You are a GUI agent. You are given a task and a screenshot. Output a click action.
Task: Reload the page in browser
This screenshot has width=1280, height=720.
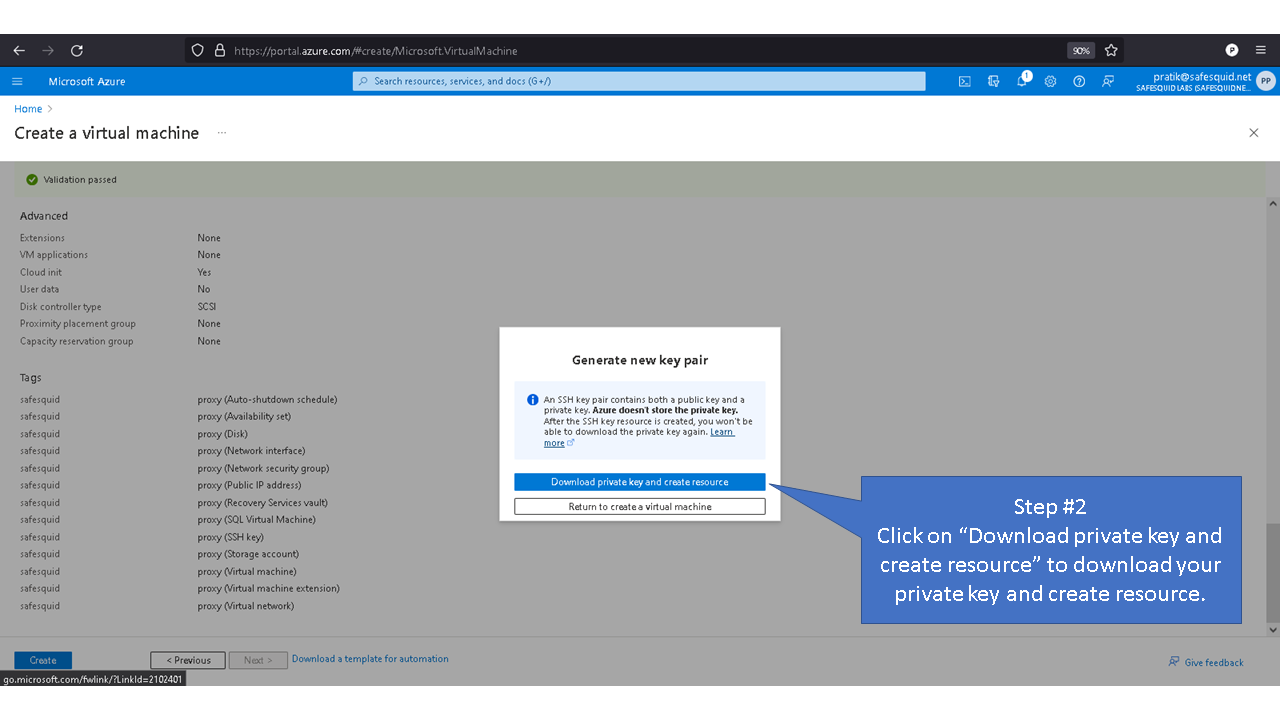coord(77,50)
